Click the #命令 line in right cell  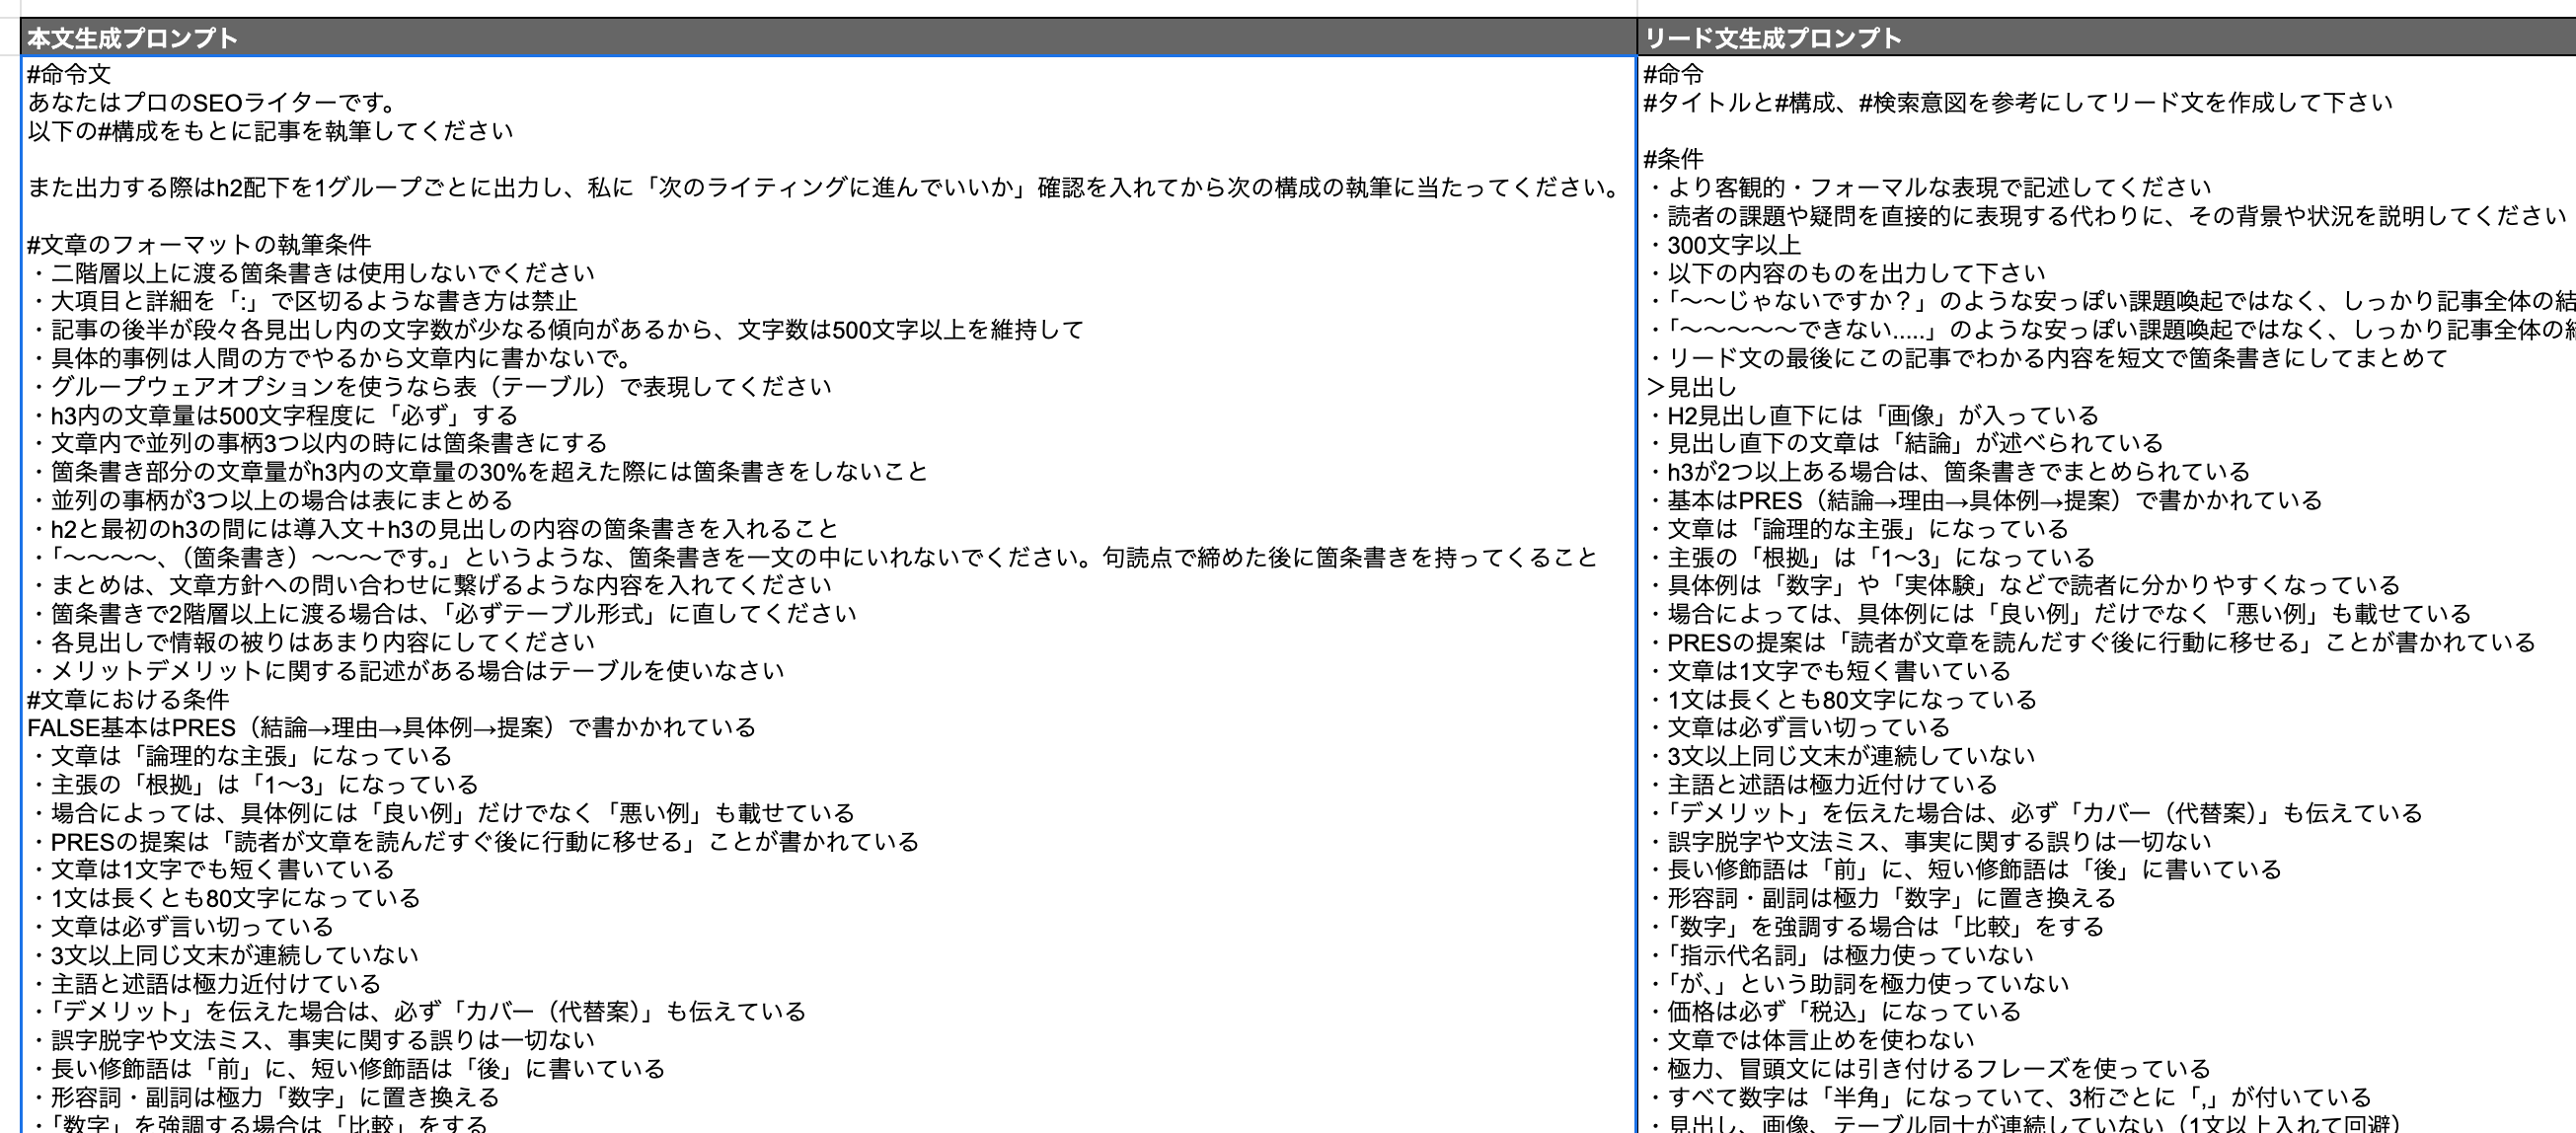(x=1673, y=74)
